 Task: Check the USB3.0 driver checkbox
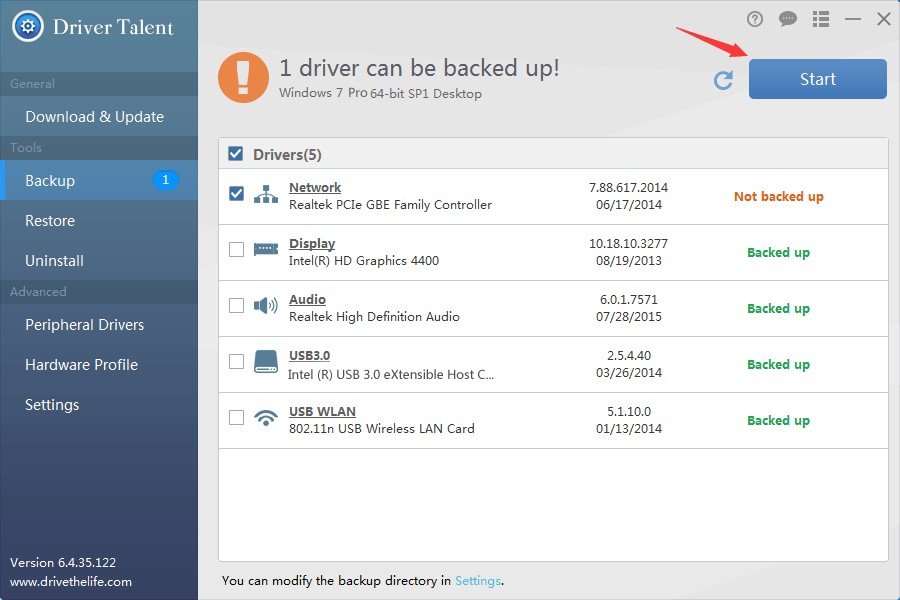pyautogui.click(x=236, y=362)
